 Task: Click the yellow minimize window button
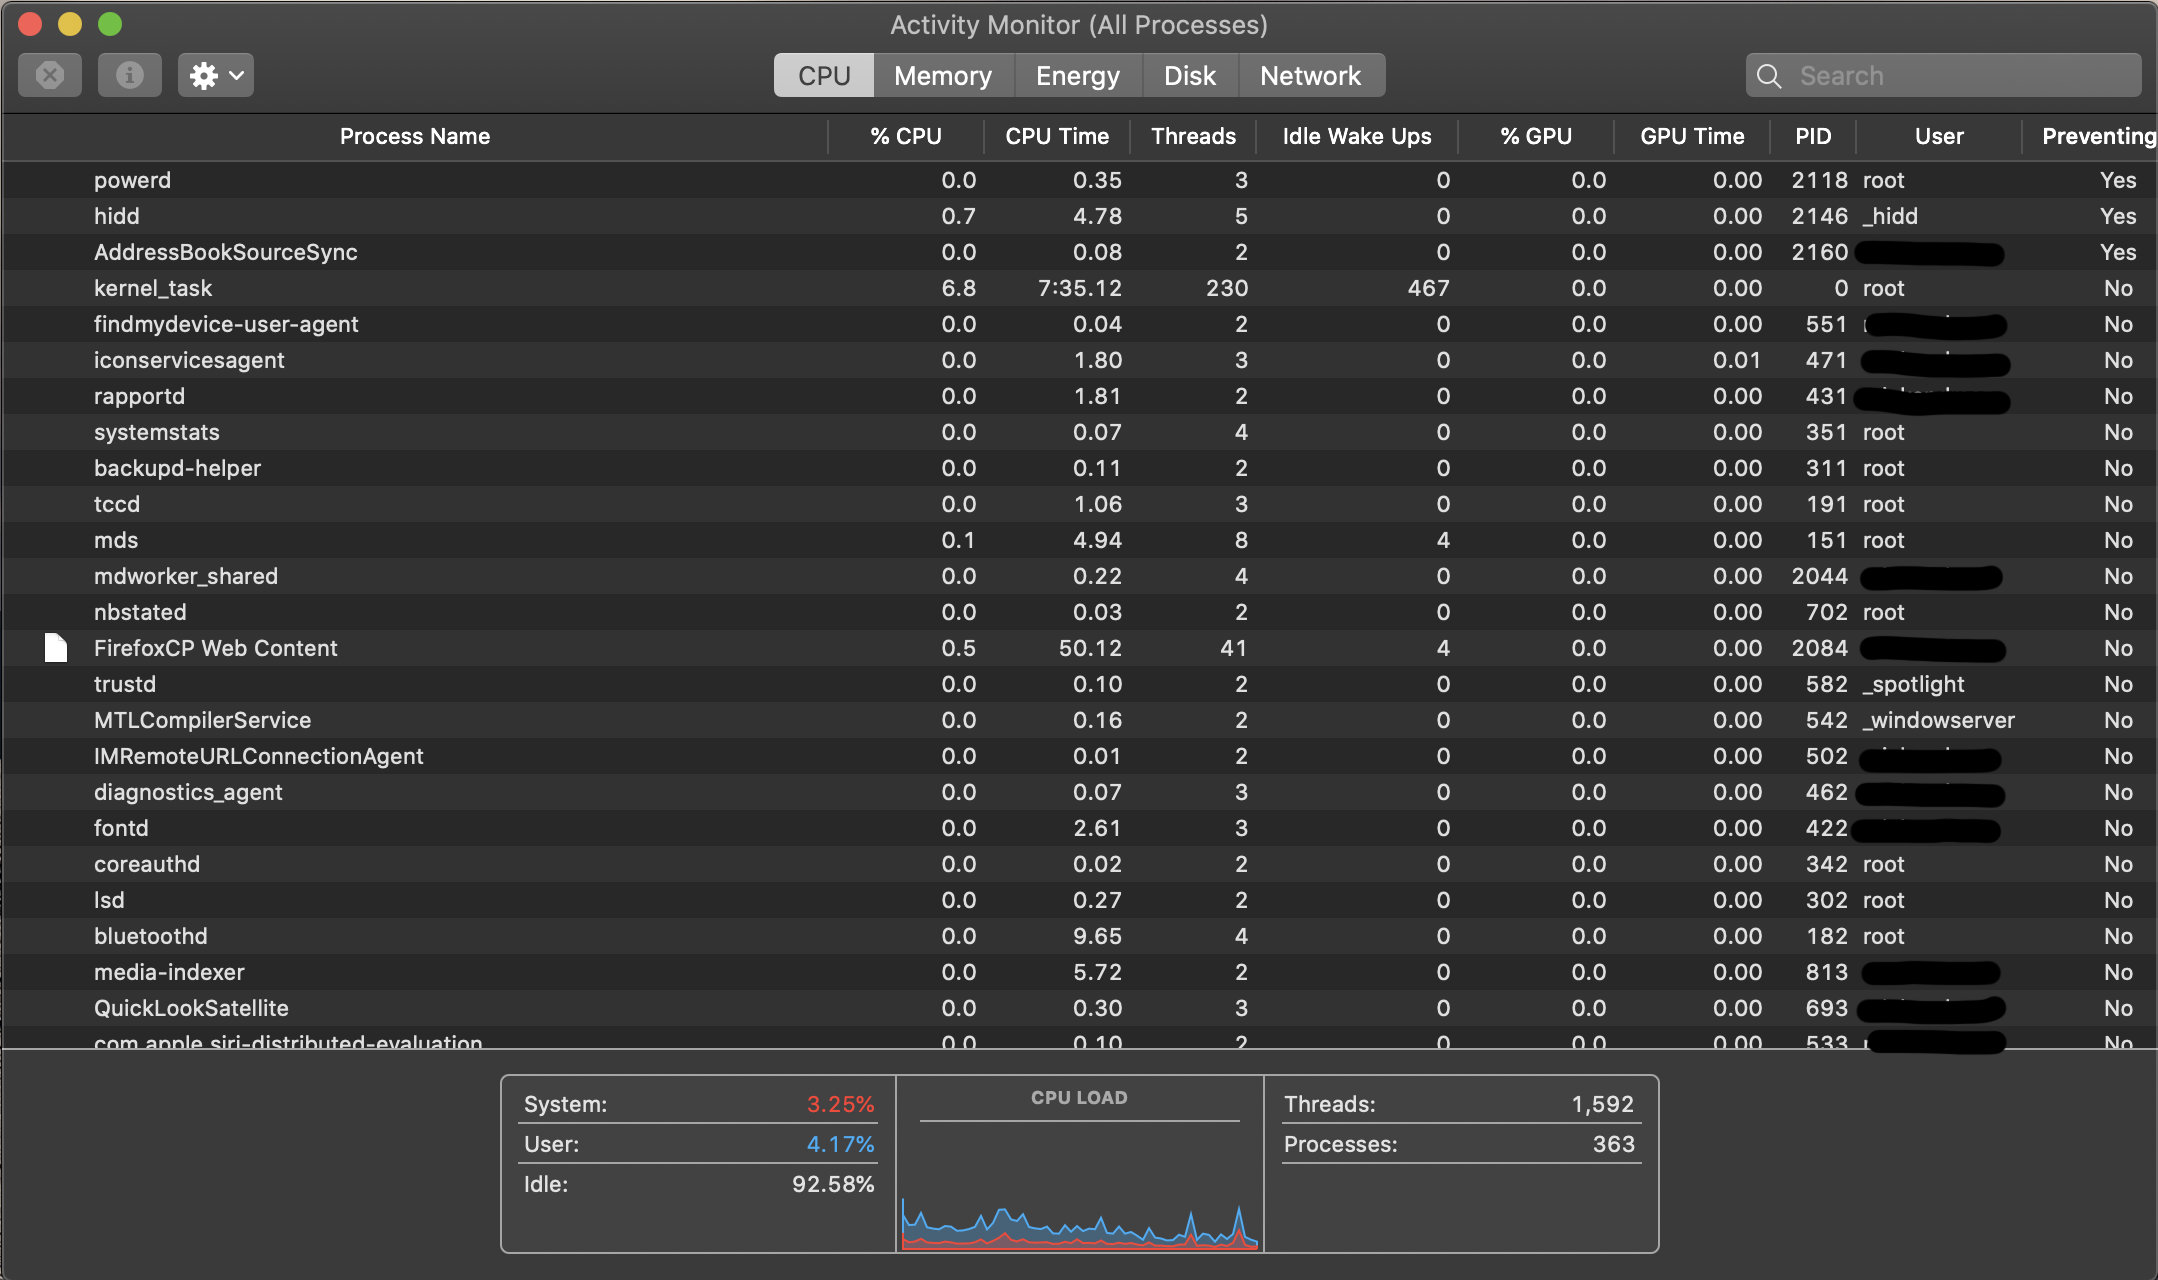[x=70, y=24]
